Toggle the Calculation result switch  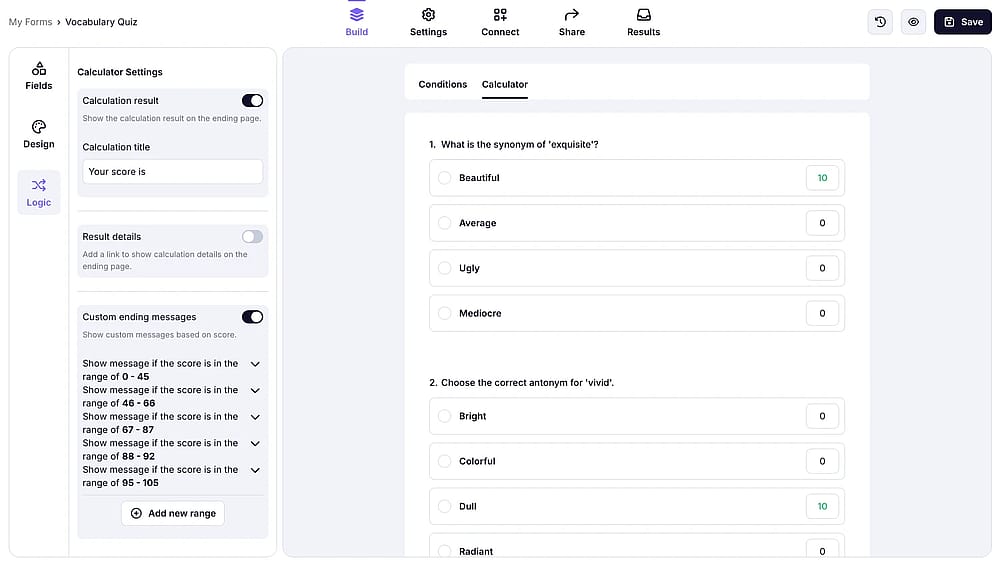253,100
